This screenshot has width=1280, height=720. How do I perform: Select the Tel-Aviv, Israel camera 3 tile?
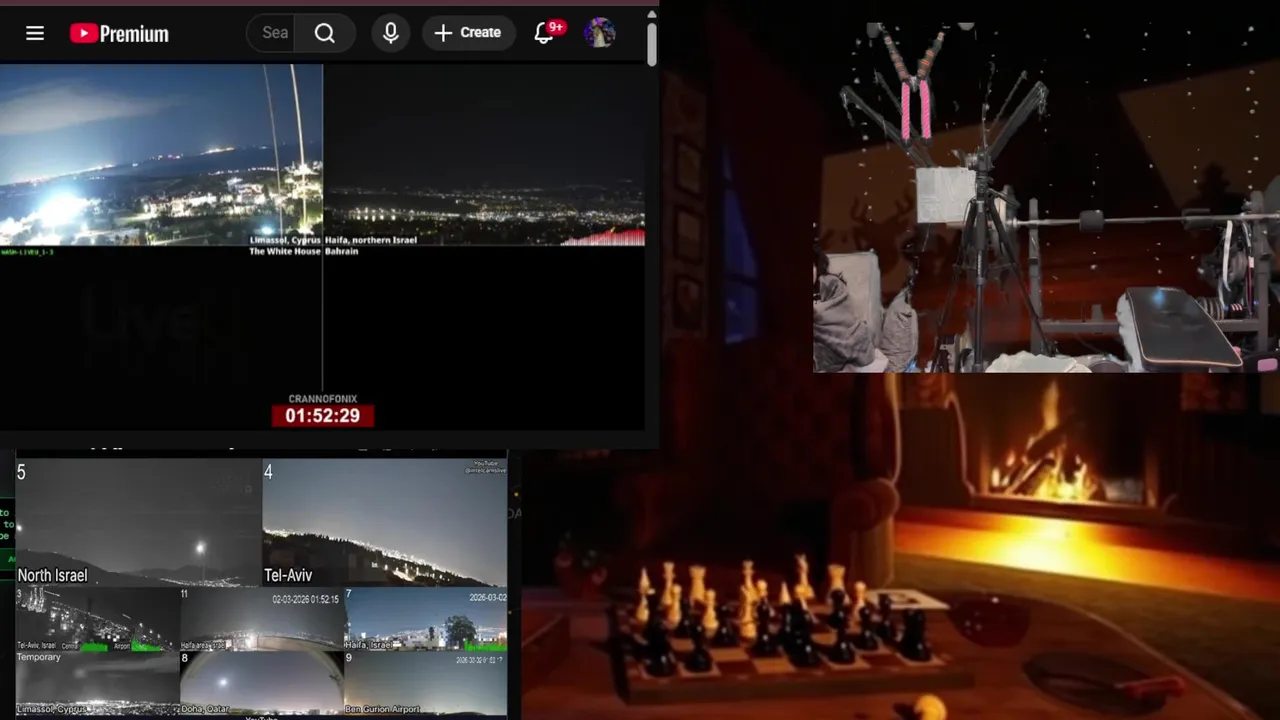point(97,620)
